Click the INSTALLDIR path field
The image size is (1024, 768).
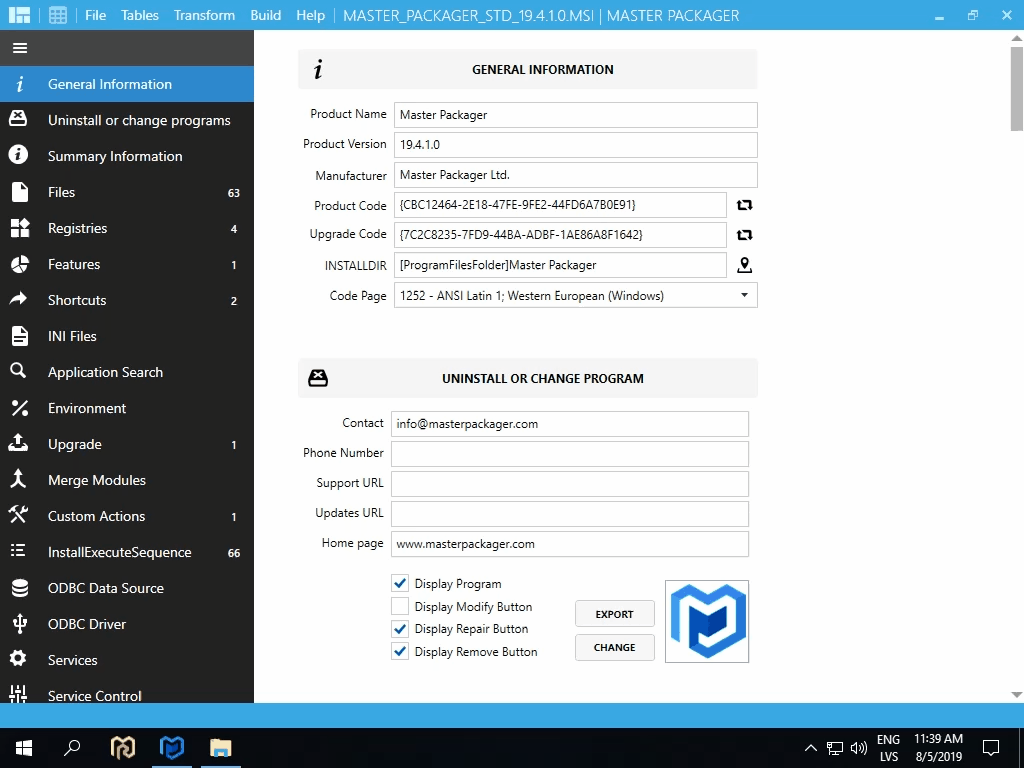[560, 265]
